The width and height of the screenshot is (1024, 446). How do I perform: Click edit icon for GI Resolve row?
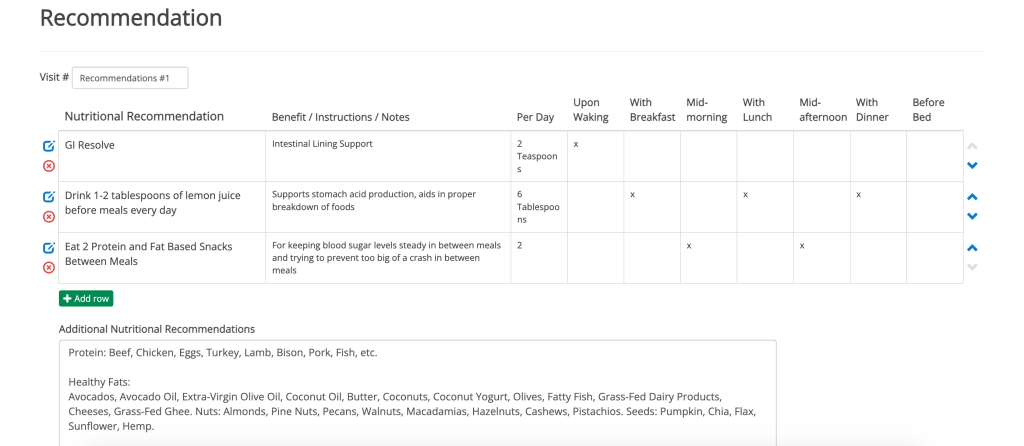click(49, 146)
